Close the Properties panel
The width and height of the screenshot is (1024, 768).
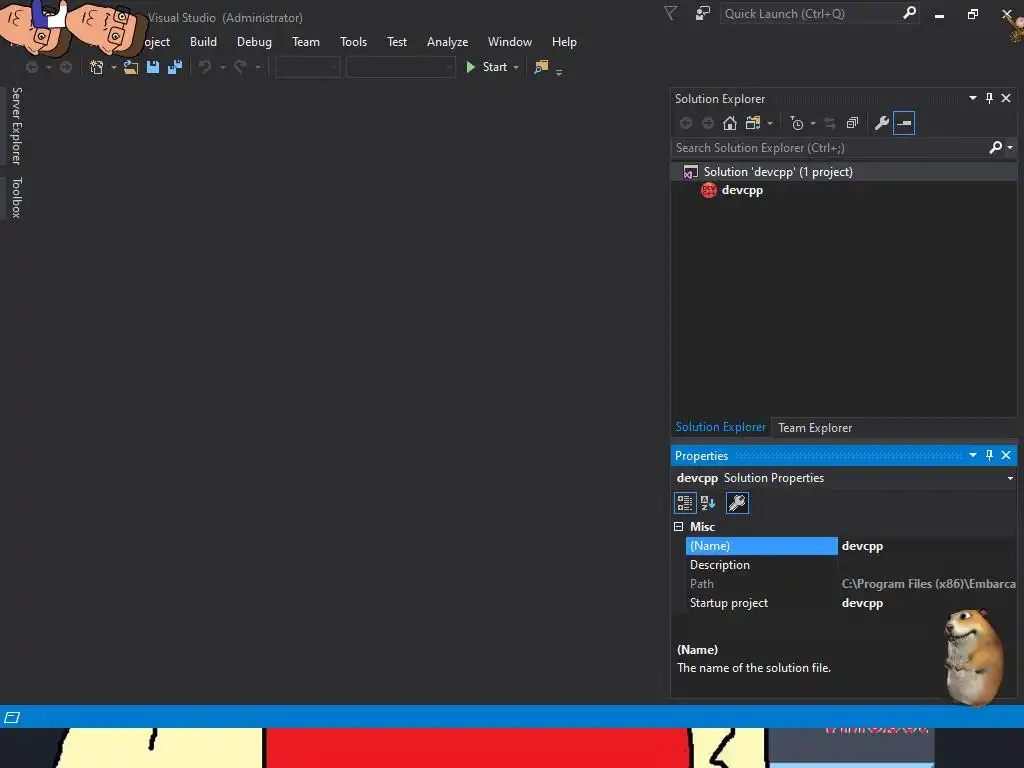point(1006,455)
